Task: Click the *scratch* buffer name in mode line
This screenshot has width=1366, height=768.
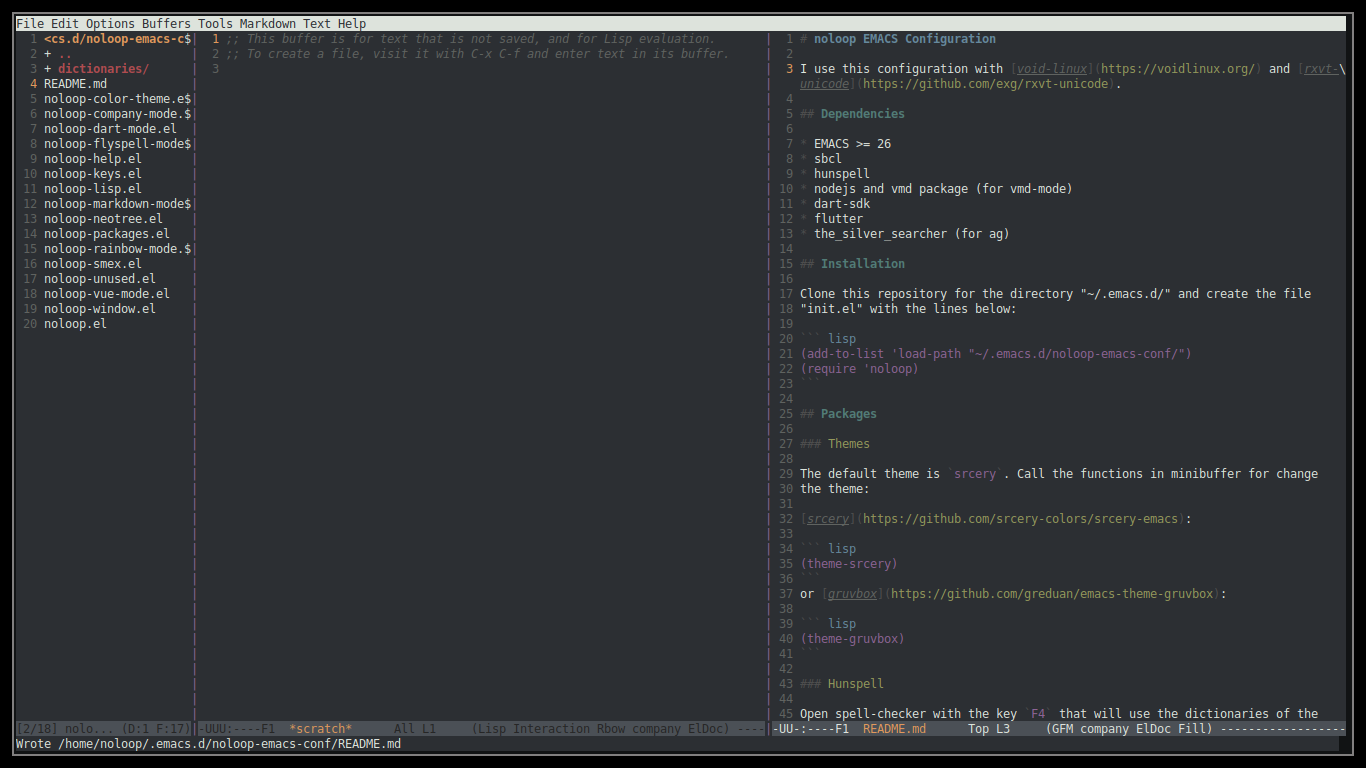Action: tap(320, 729)
